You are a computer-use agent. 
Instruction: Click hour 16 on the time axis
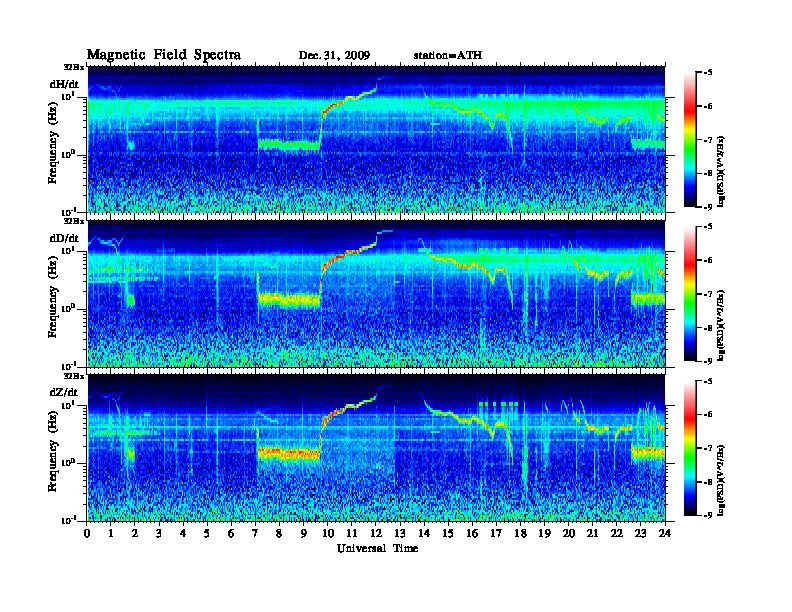tap(472, 533)
